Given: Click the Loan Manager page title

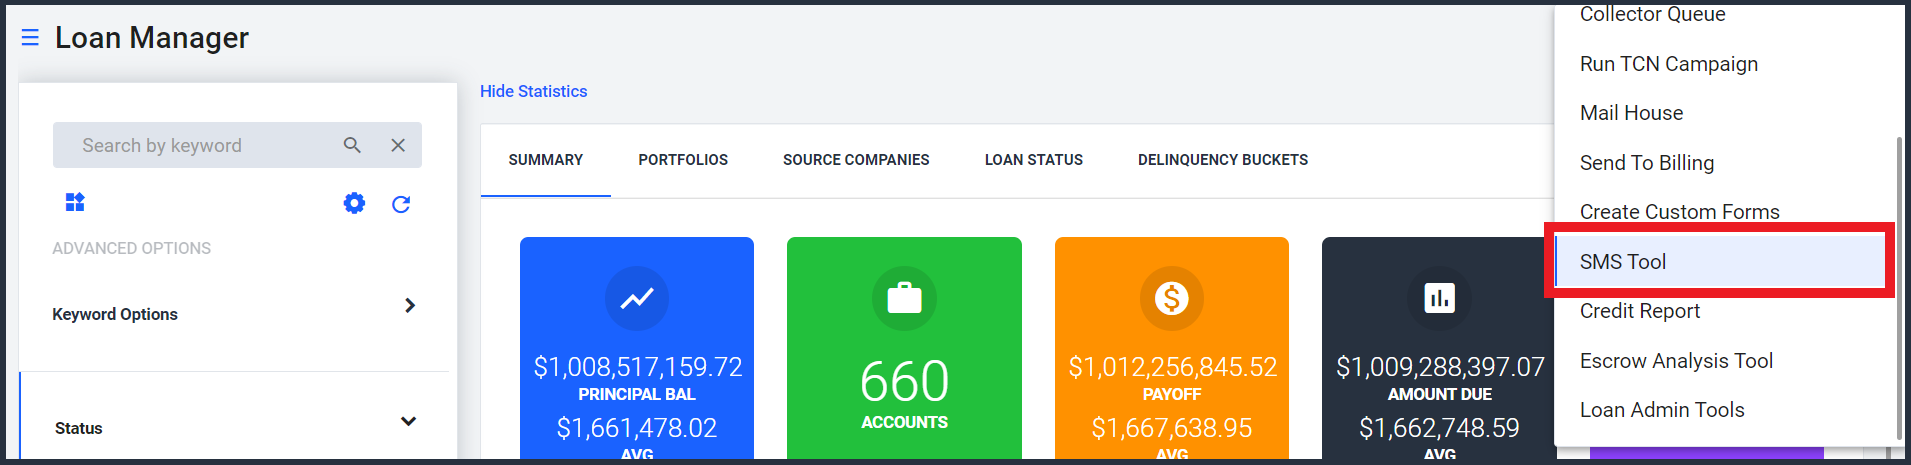Looking at the screenshot, I should pyautogui.click(x=152, y=38).
